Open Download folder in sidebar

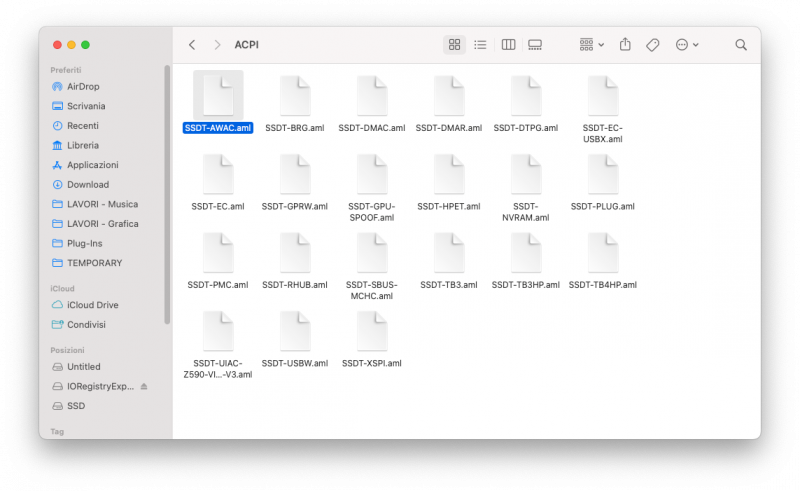click(x=81, y=185)
